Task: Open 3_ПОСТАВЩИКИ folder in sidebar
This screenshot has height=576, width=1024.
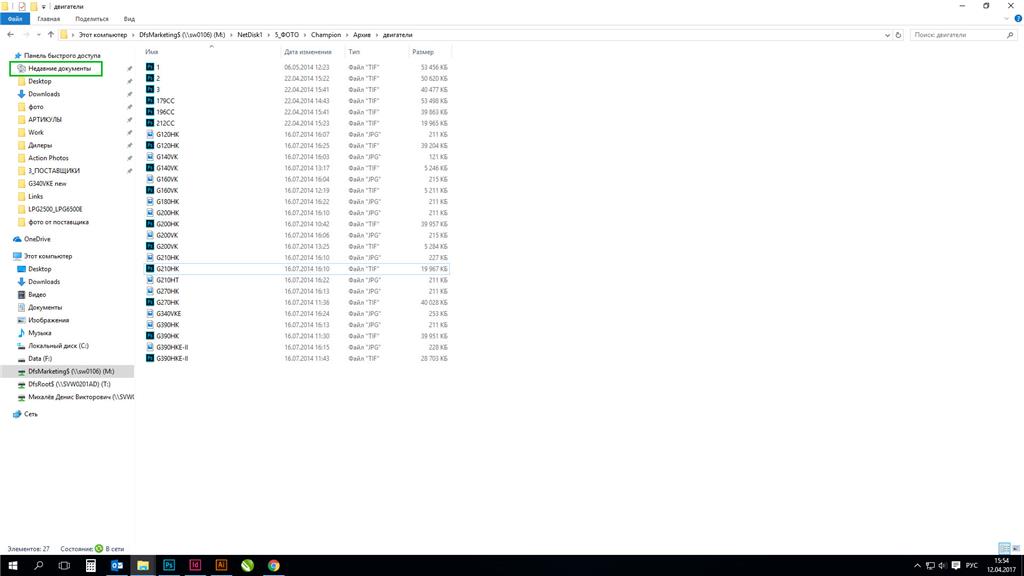Action: click(54, 170)
